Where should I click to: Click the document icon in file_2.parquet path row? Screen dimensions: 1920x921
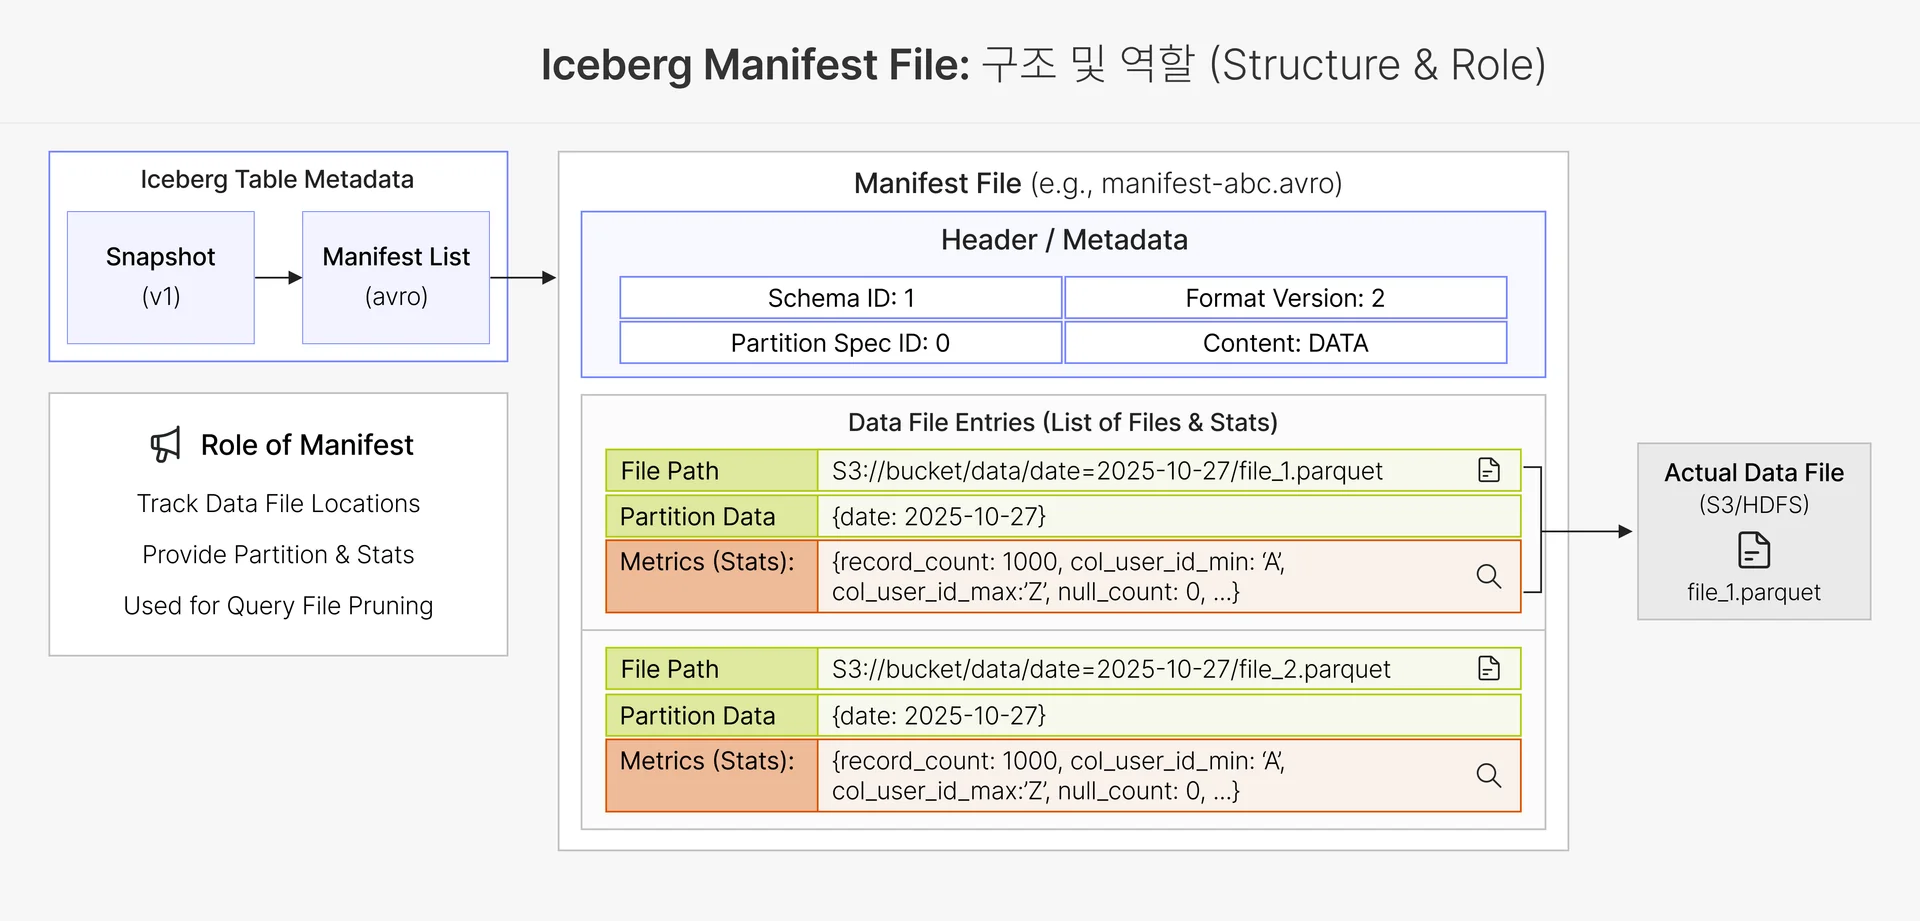click(1488, 668)
